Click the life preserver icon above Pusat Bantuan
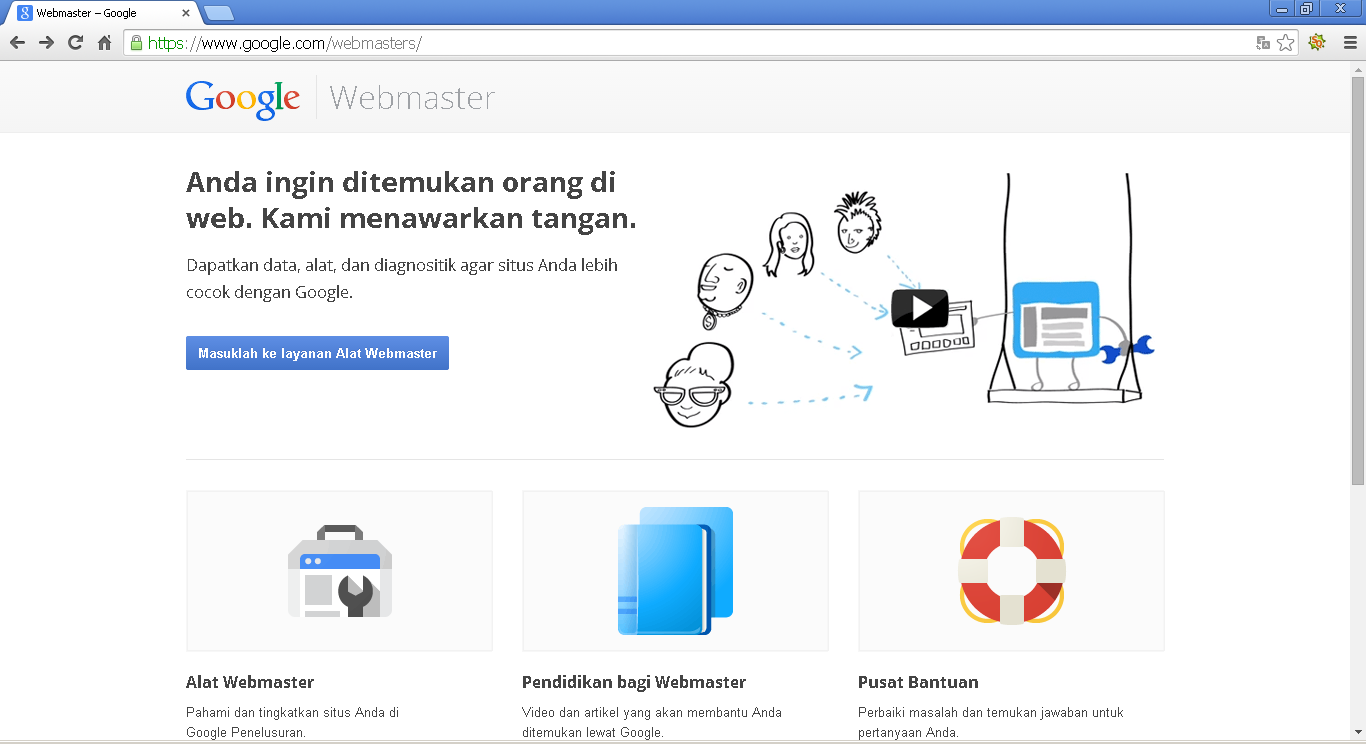Image resolution: width=1366 pixels, height=744 pixels. (x=1011, y=570)
